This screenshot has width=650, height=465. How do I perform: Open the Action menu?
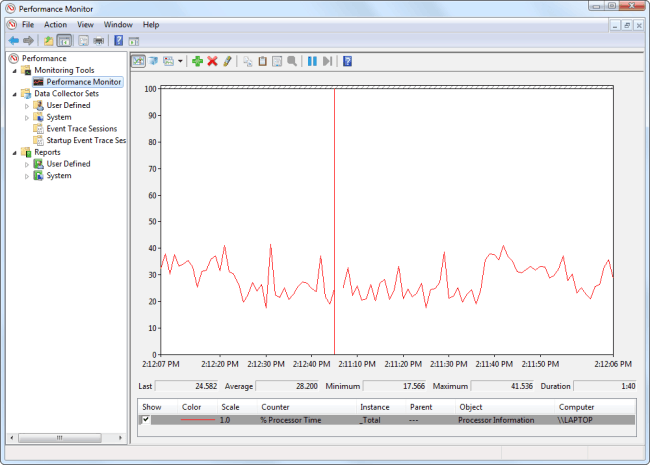coord(55,24)
